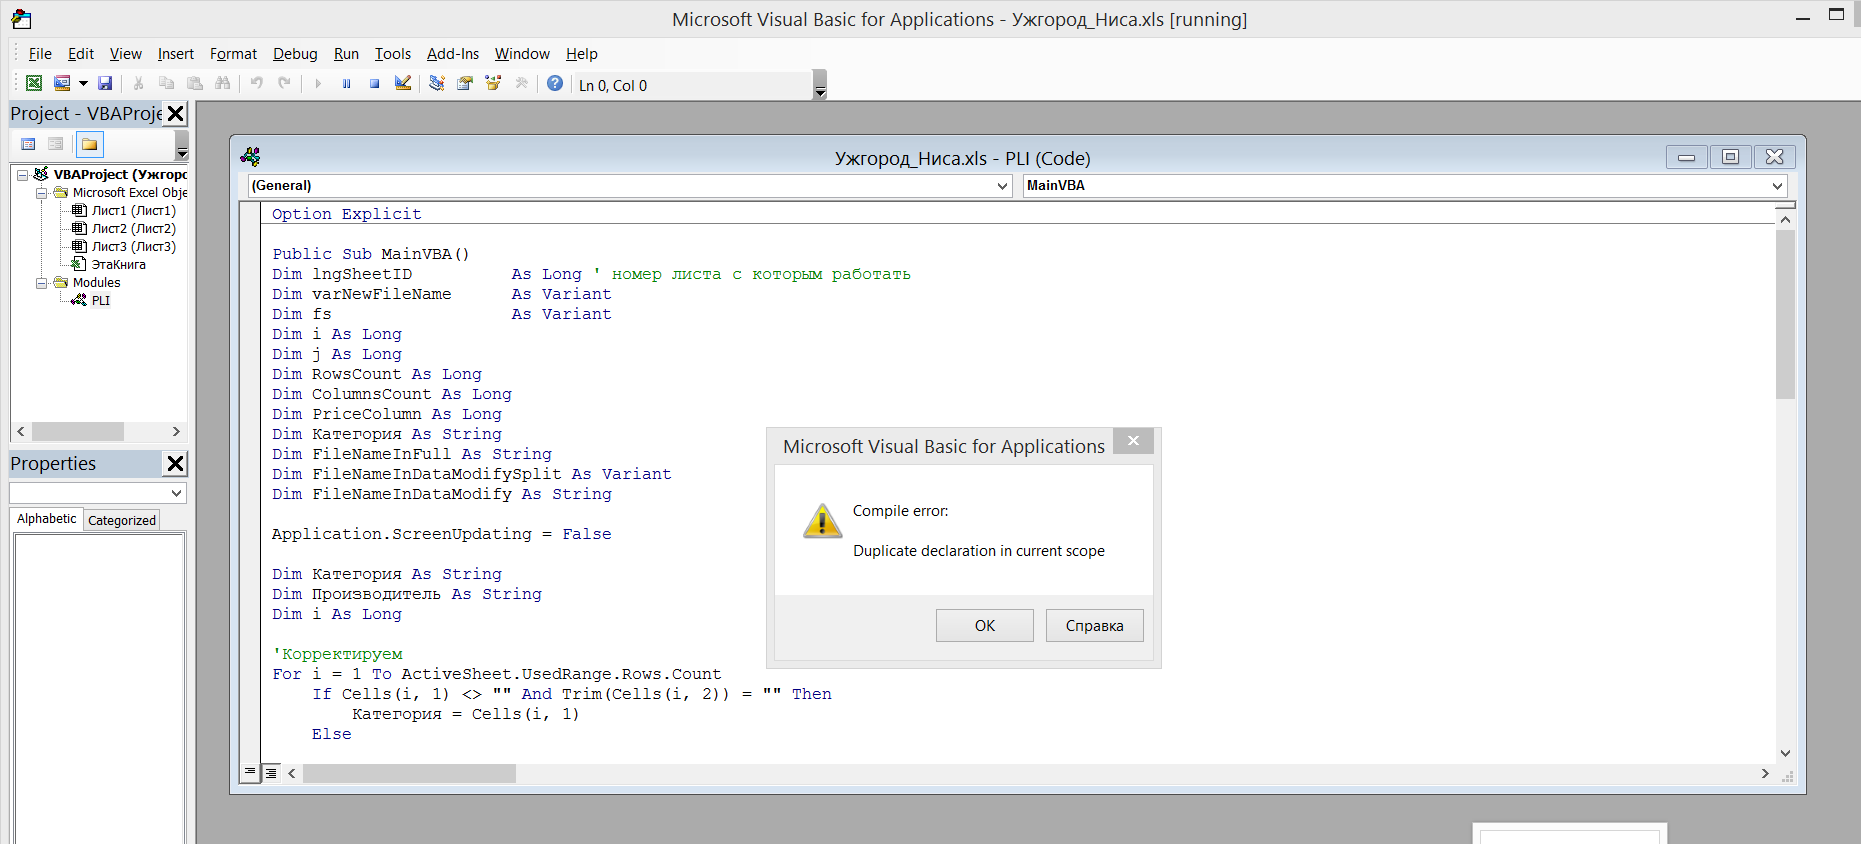
Task: Select Лист3 (Лист3) in project tree
Action: point(133,247)
